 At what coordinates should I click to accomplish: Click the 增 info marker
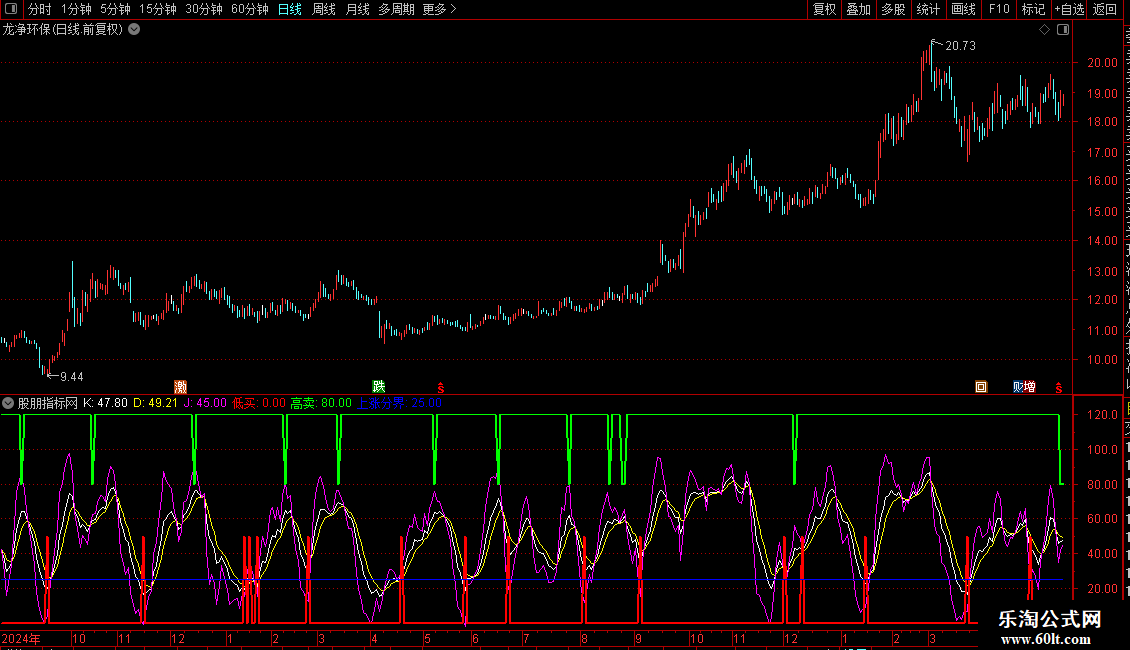click(x=1030, y=387)
